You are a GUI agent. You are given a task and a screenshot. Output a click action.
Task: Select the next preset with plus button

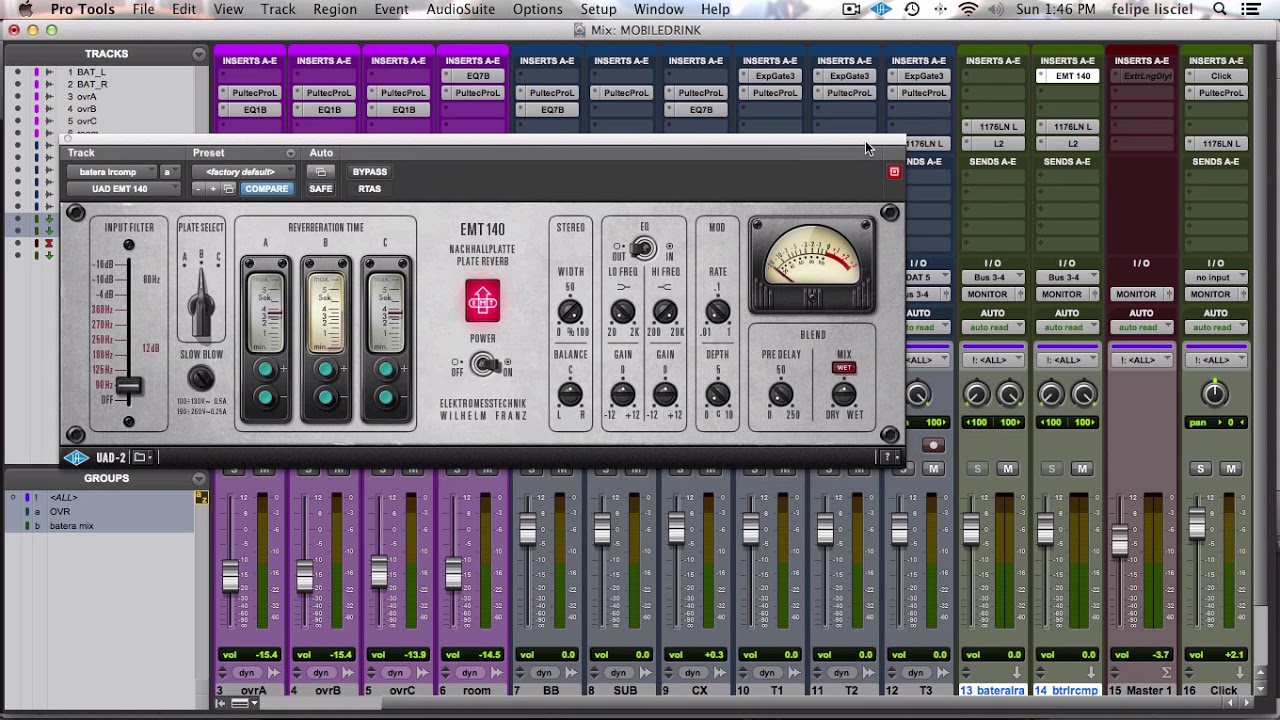213,189
